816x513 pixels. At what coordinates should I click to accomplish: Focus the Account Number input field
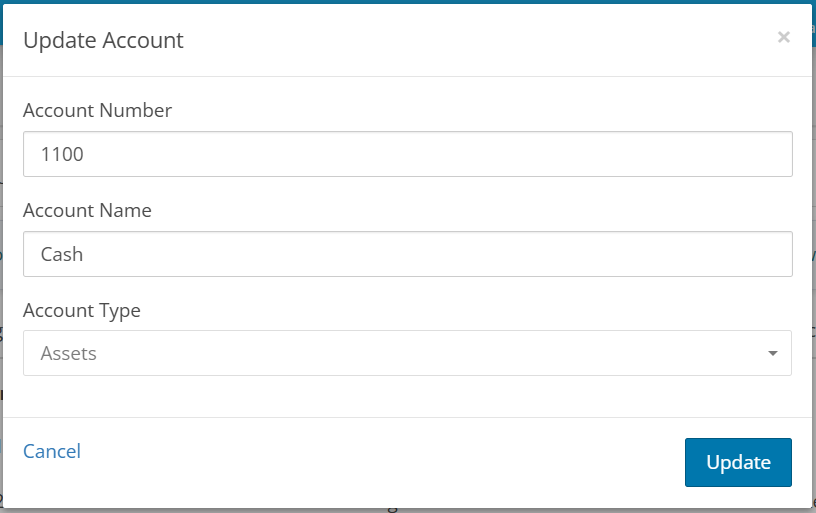(407, 154)
